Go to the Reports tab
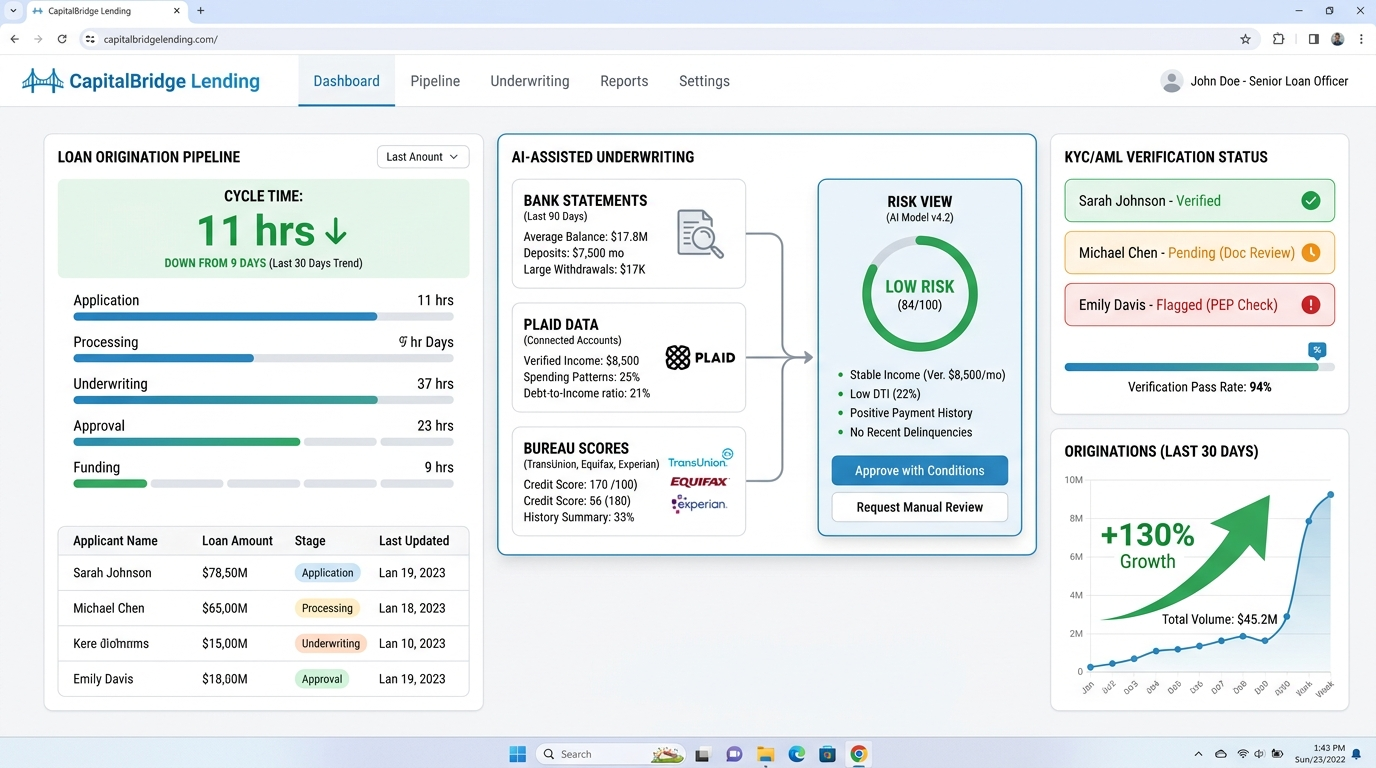This screenshot has width=1376, height=768. click(x=624, y=81)
